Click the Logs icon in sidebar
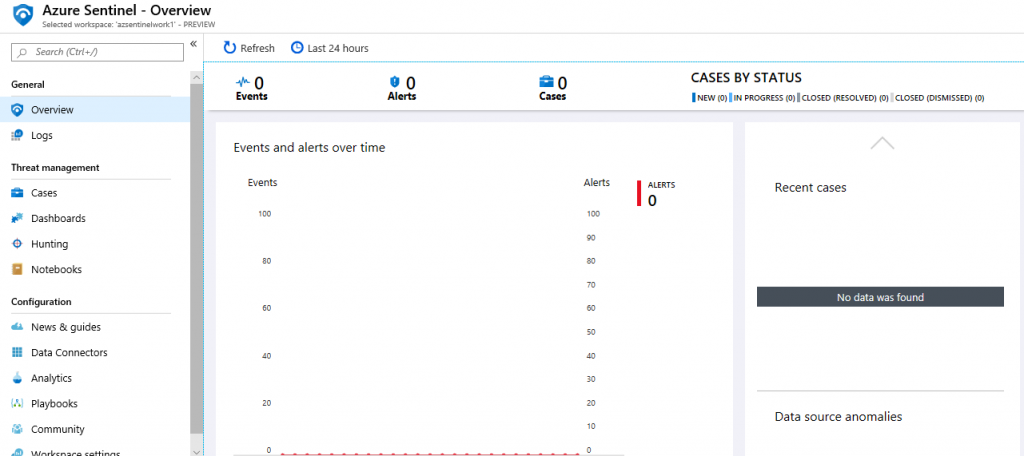 click(x=17, y=135)
